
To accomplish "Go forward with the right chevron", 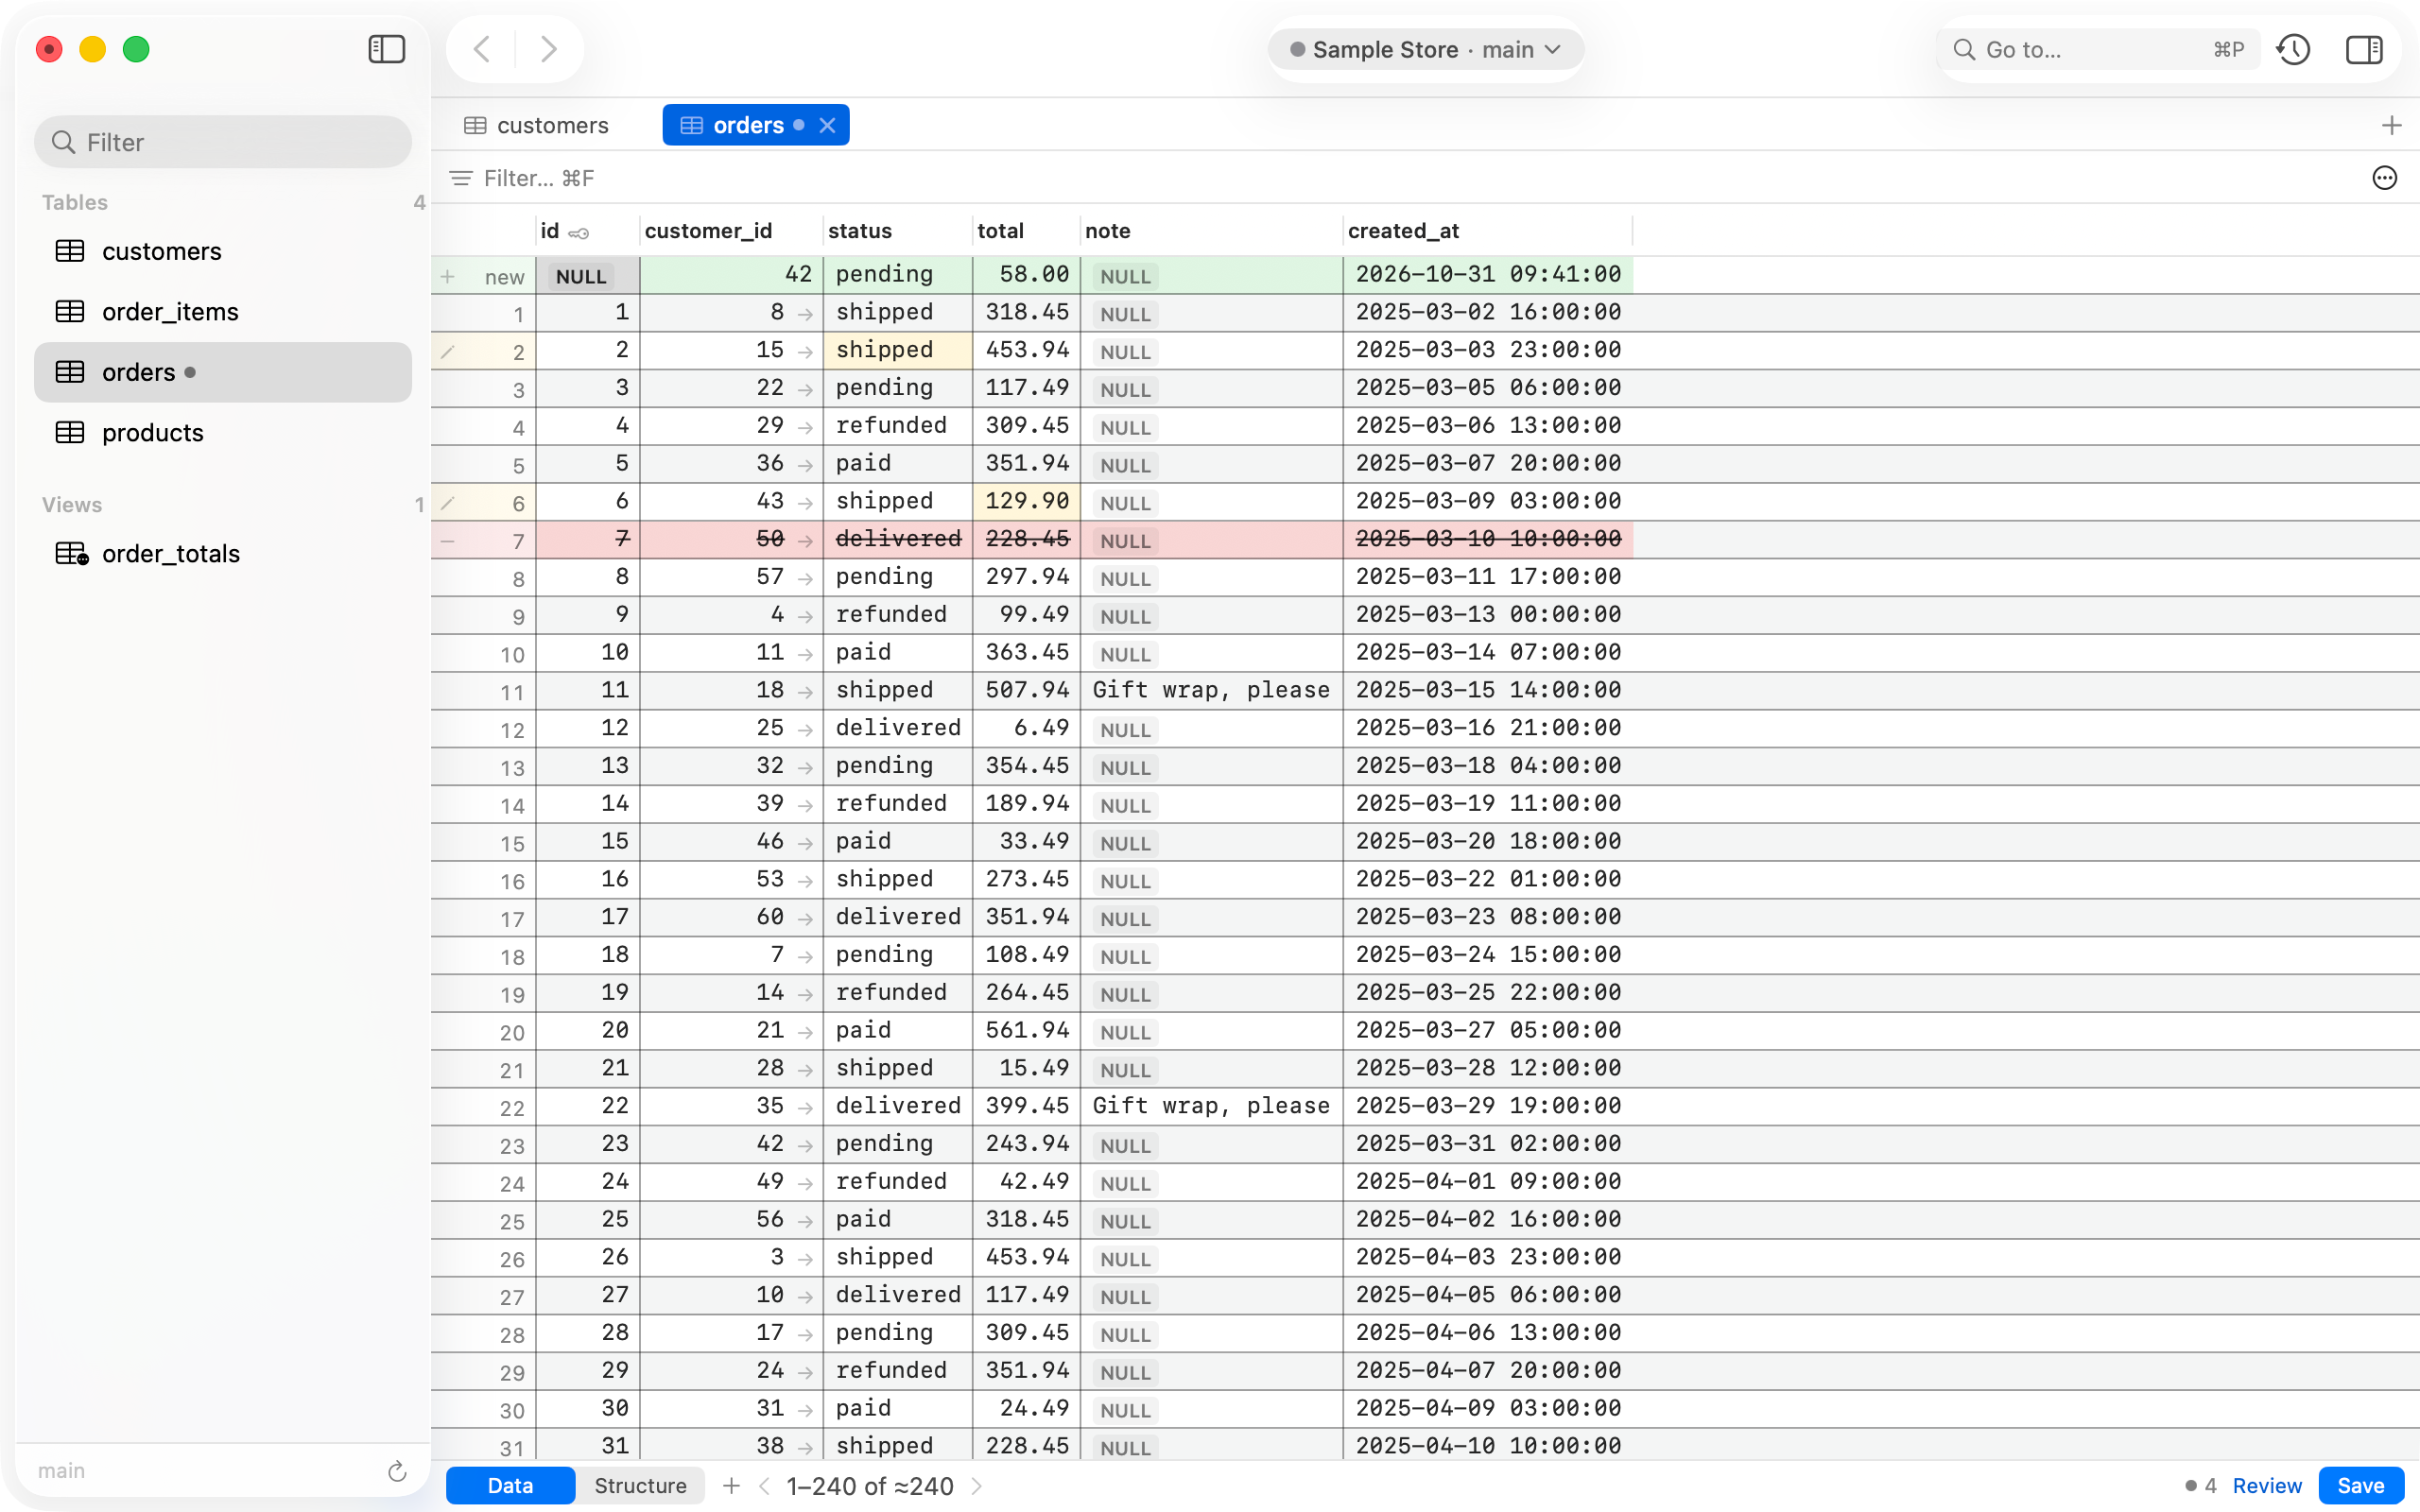I will click(x=548, y=49).
